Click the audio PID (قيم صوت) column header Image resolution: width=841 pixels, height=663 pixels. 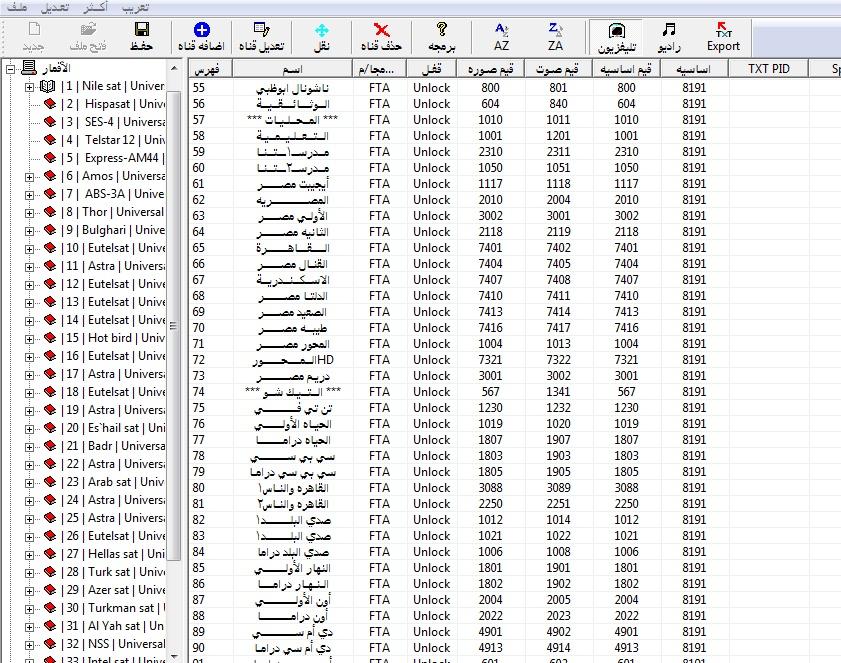(558, 69)
